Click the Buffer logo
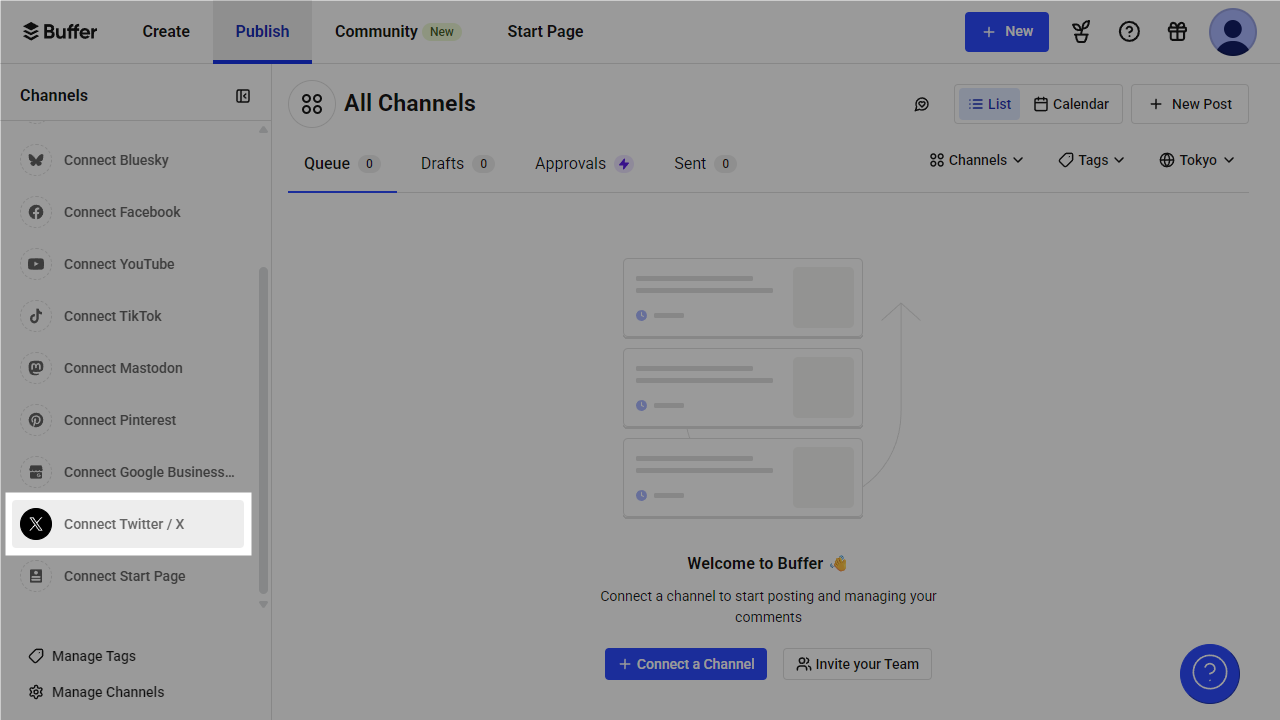The height and width of the screenshot is (720, 1280). (60, 32)
